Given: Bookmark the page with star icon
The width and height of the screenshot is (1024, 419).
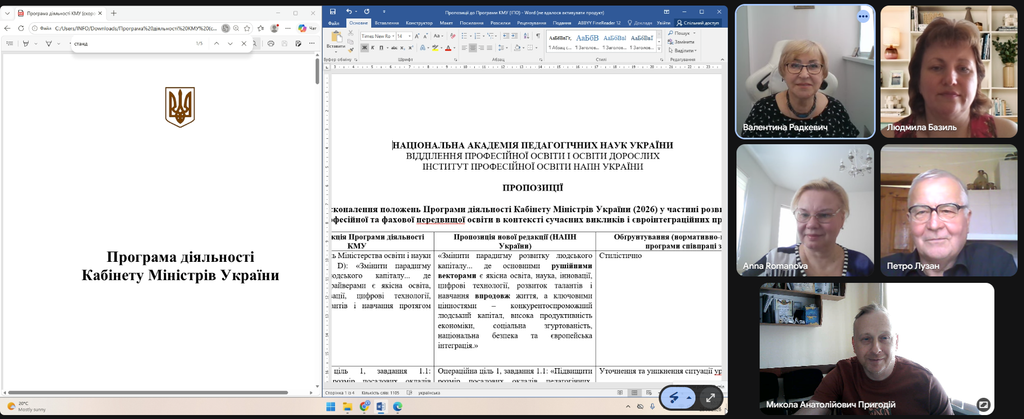Looking at the screenshot, I should [x=248, y=28].
